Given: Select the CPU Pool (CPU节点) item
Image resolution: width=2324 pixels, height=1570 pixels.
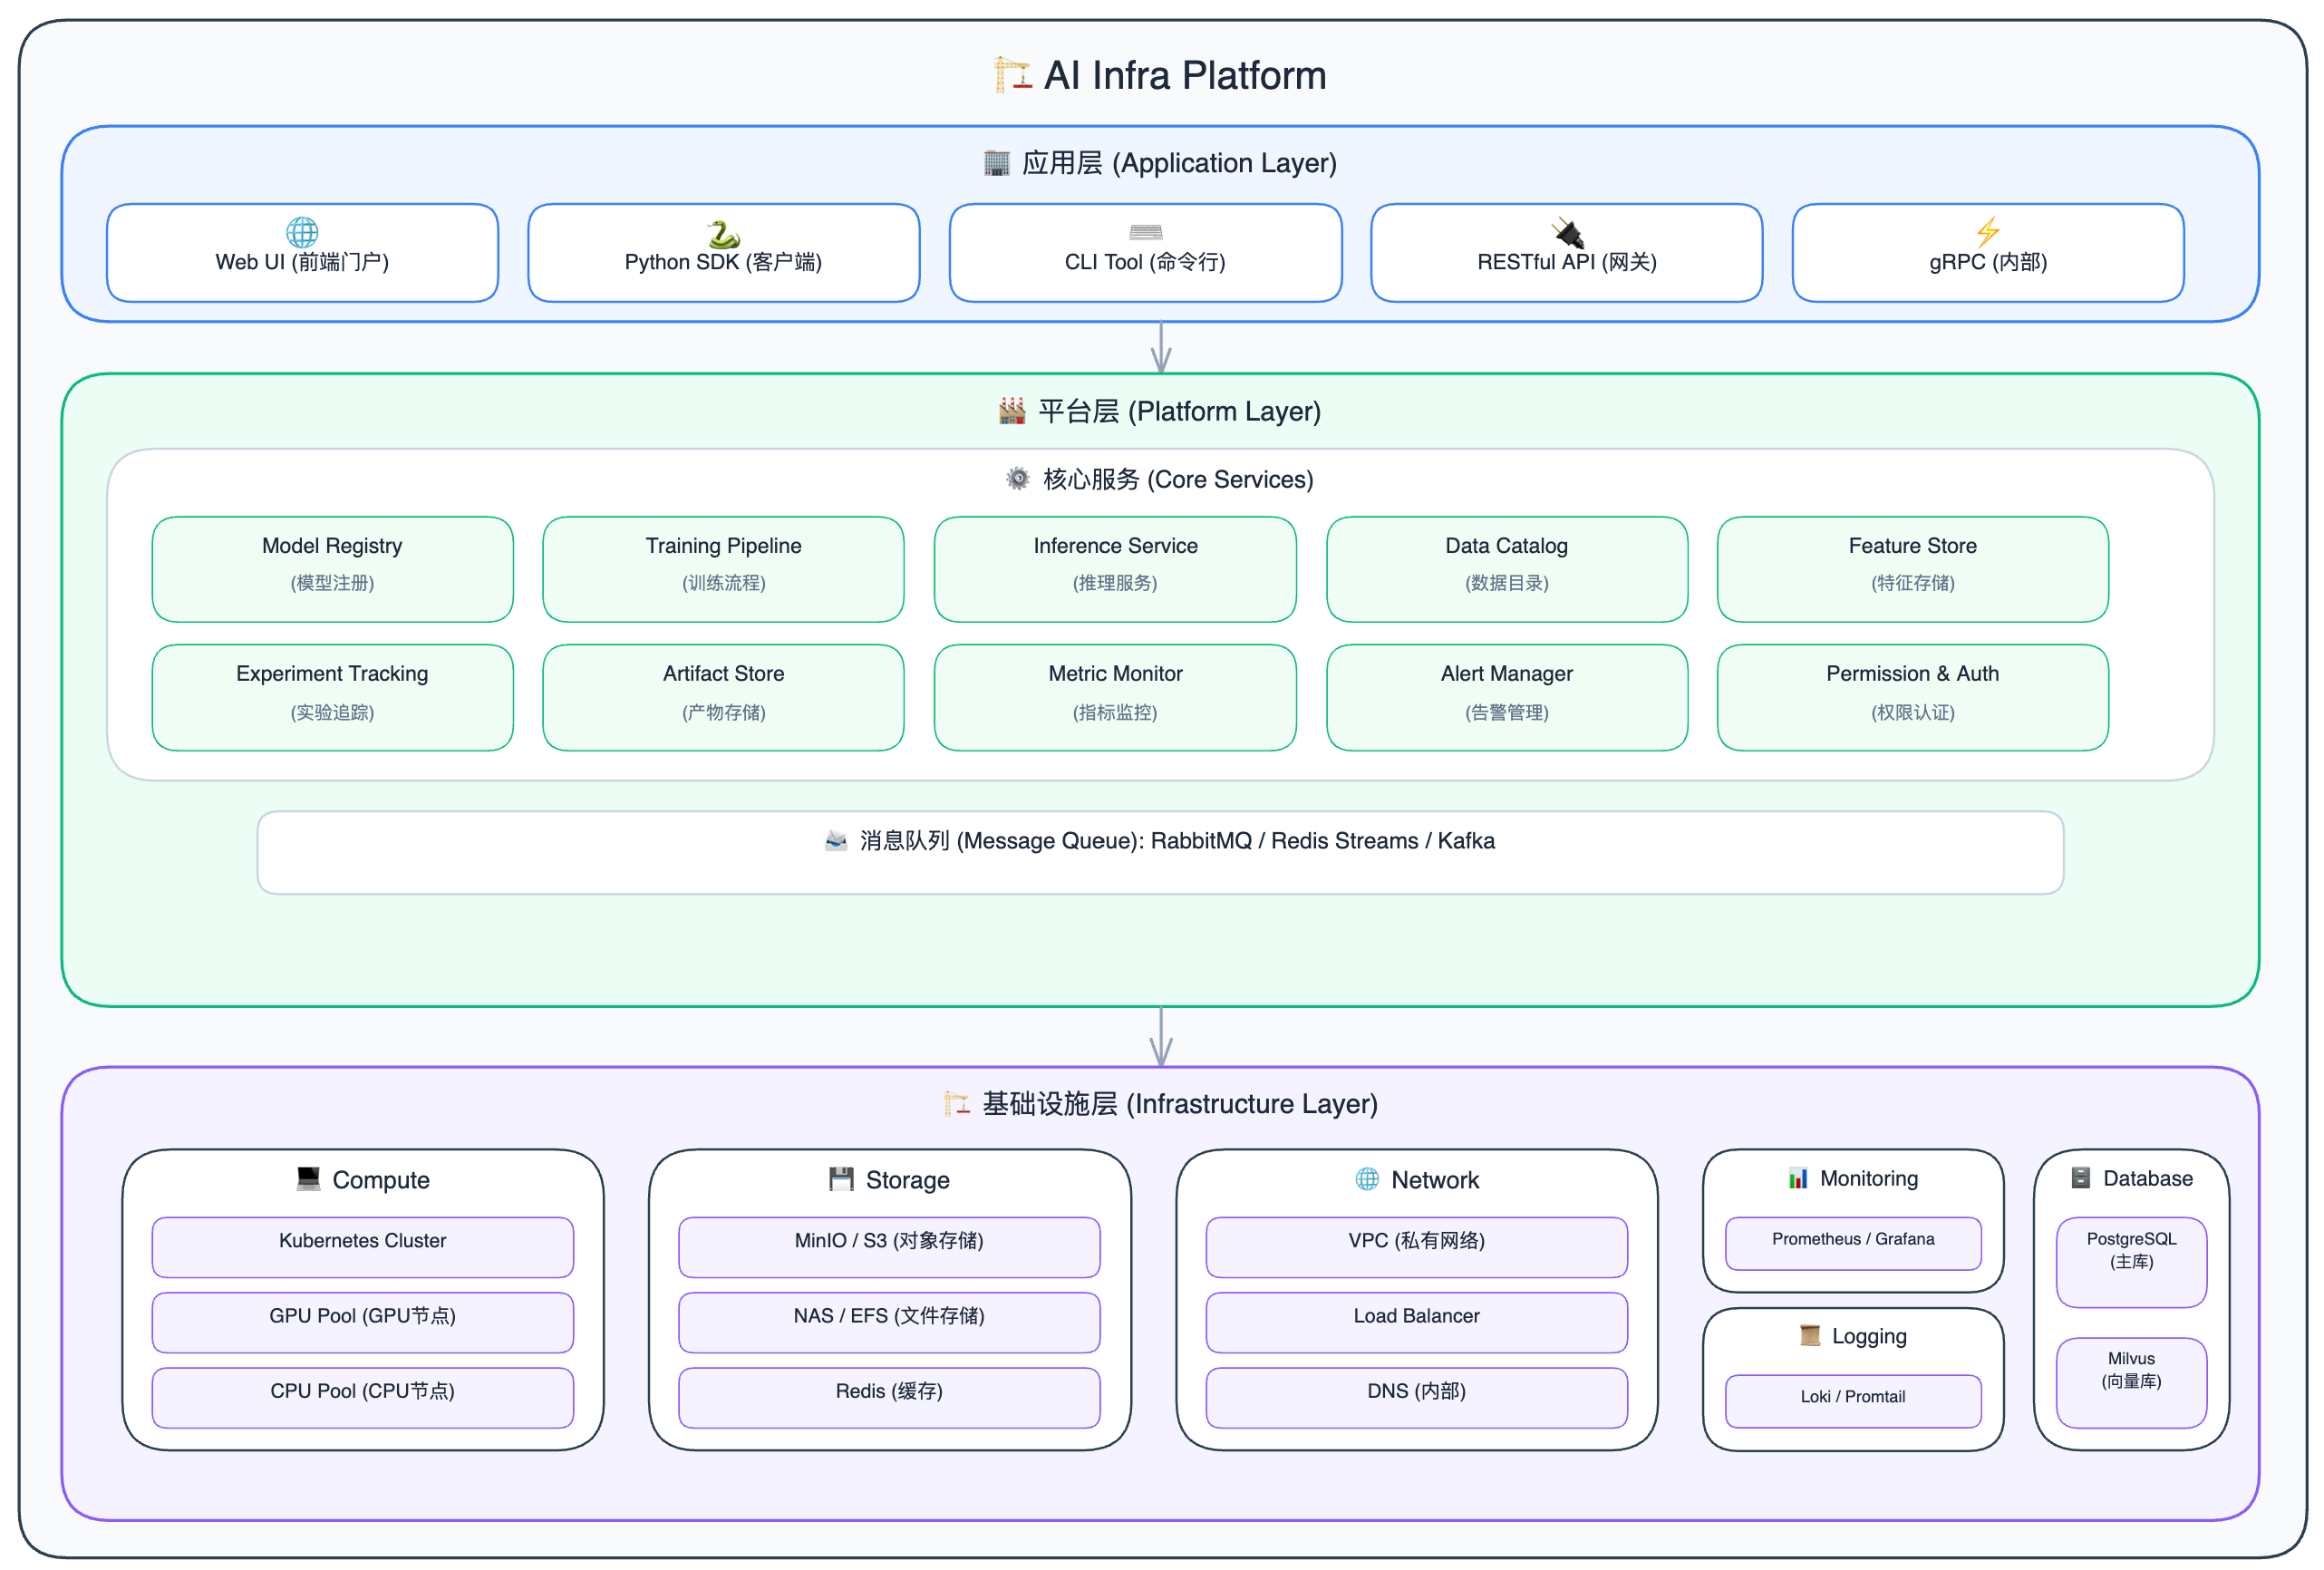Looking at the screenshot, I should (x=363, y=1398).
